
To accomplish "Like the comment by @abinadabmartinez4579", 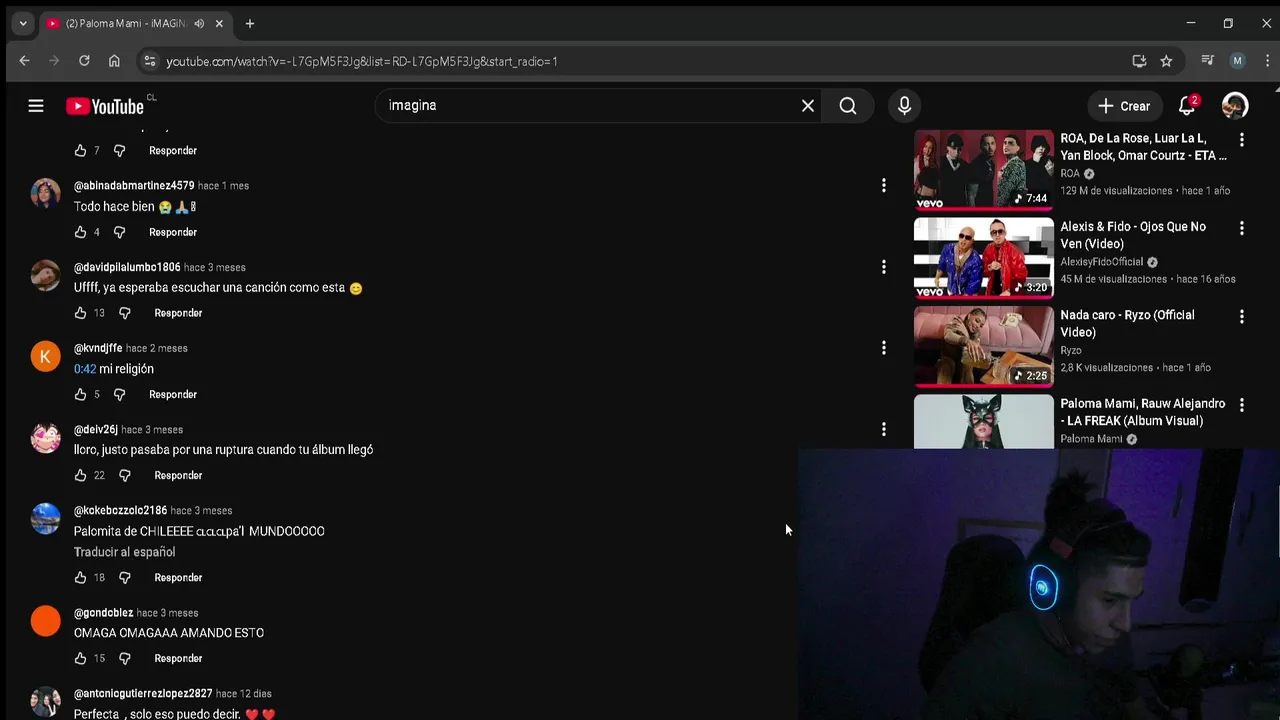I will 80,232.
